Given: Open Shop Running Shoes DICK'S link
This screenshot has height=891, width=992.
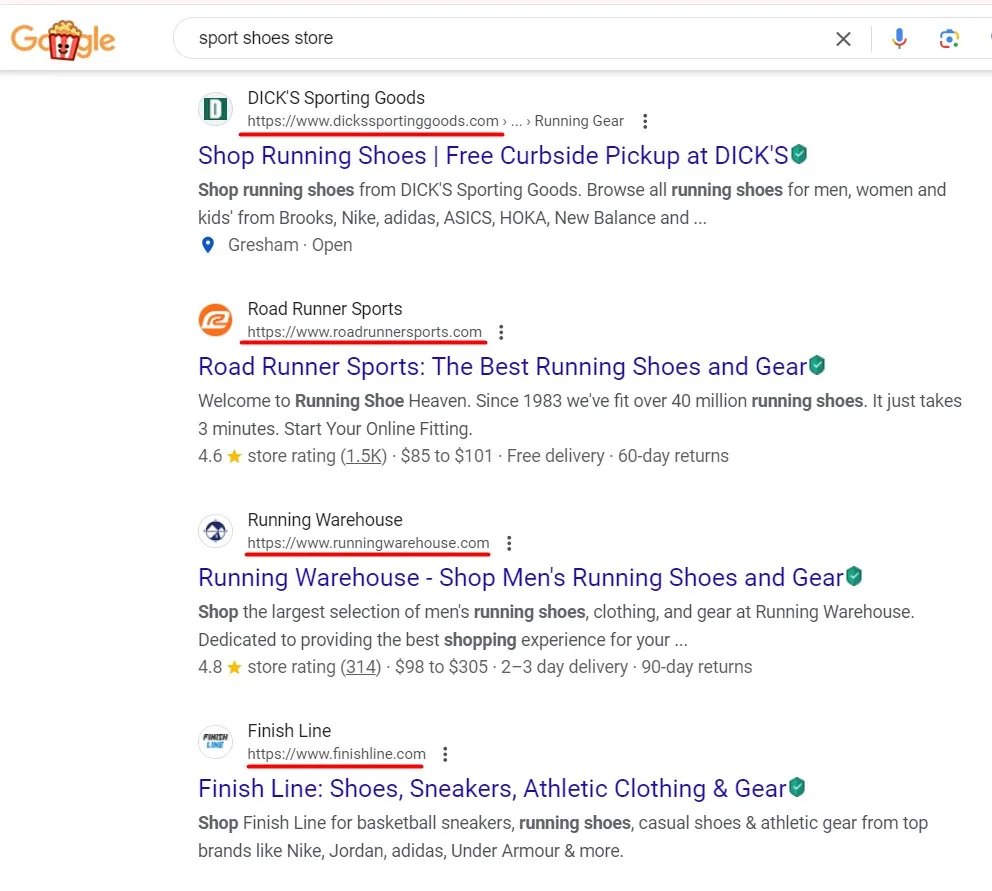Looking at the screenshot, I should pos(492,156).
